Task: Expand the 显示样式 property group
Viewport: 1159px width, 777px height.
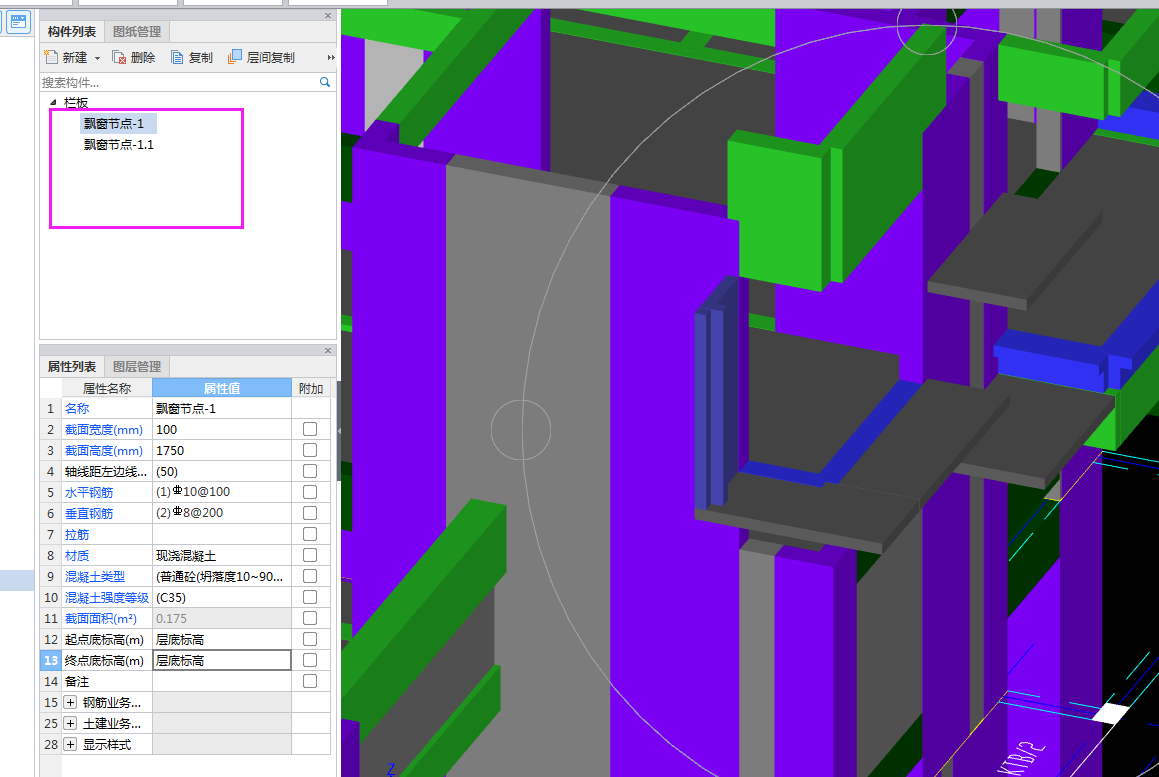Action: [70, 744]
